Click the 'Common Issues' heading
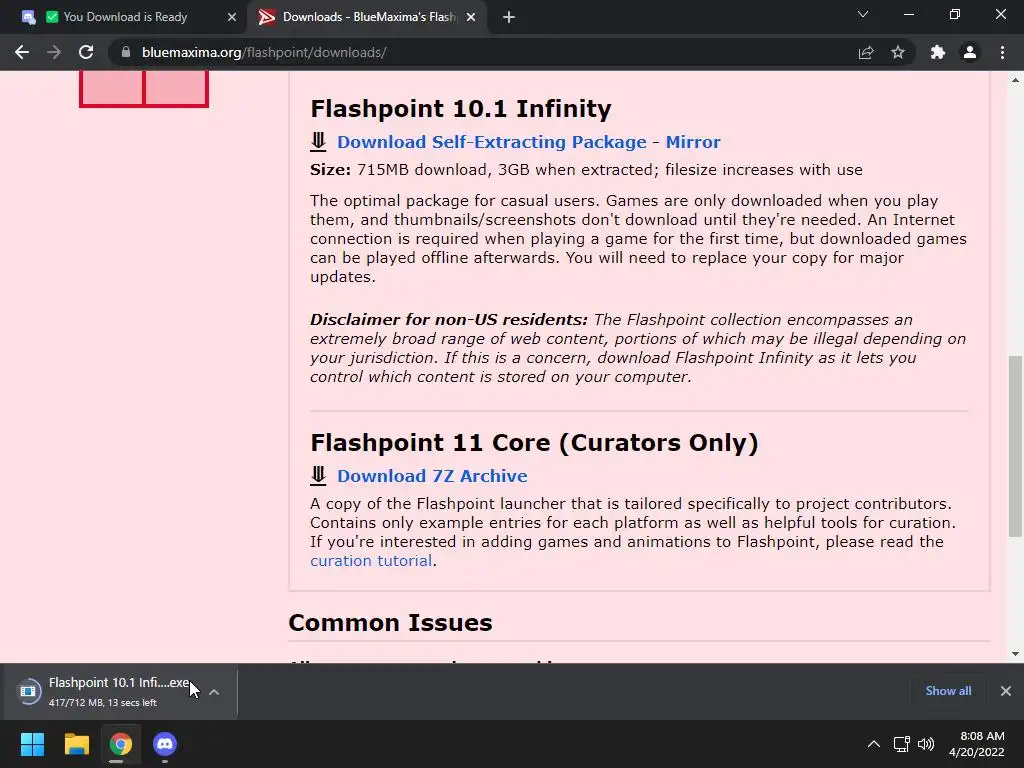1024x768 pixels. [391, 623]
